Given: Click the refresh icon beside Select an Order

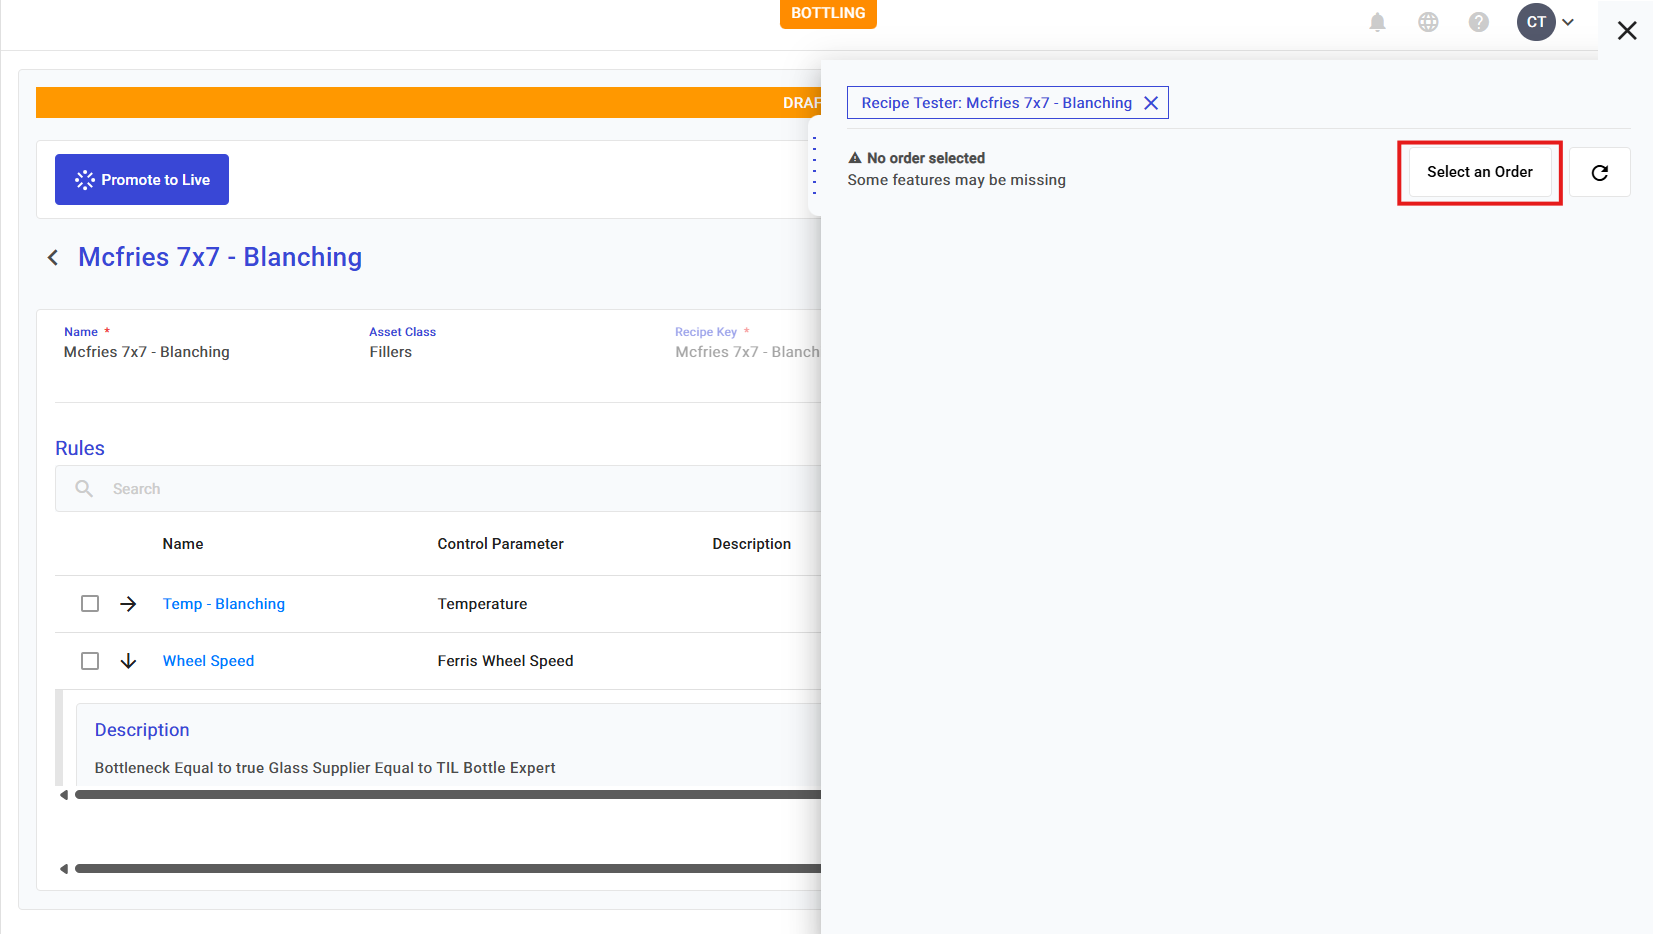Looking at the screenshot, I should tap(1599, 172).
